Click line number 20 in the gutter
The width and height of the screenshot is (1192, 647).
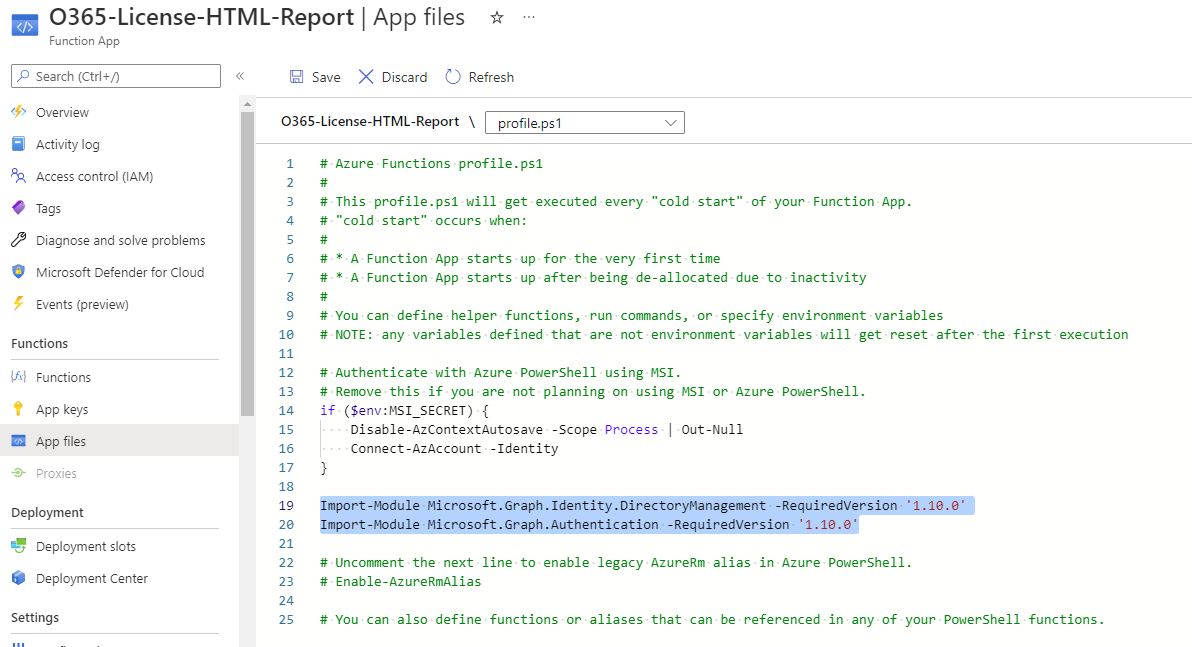click(286, 525)
